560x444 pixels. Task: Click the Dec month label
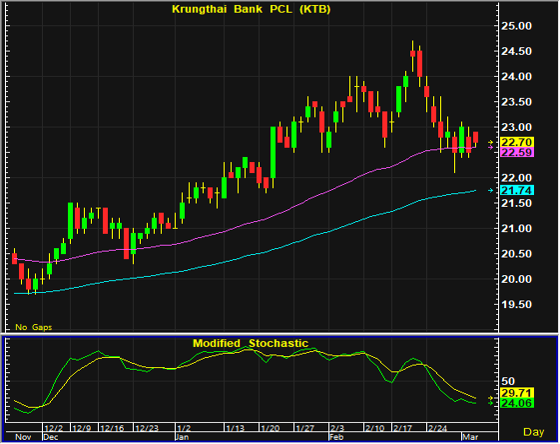51,437
